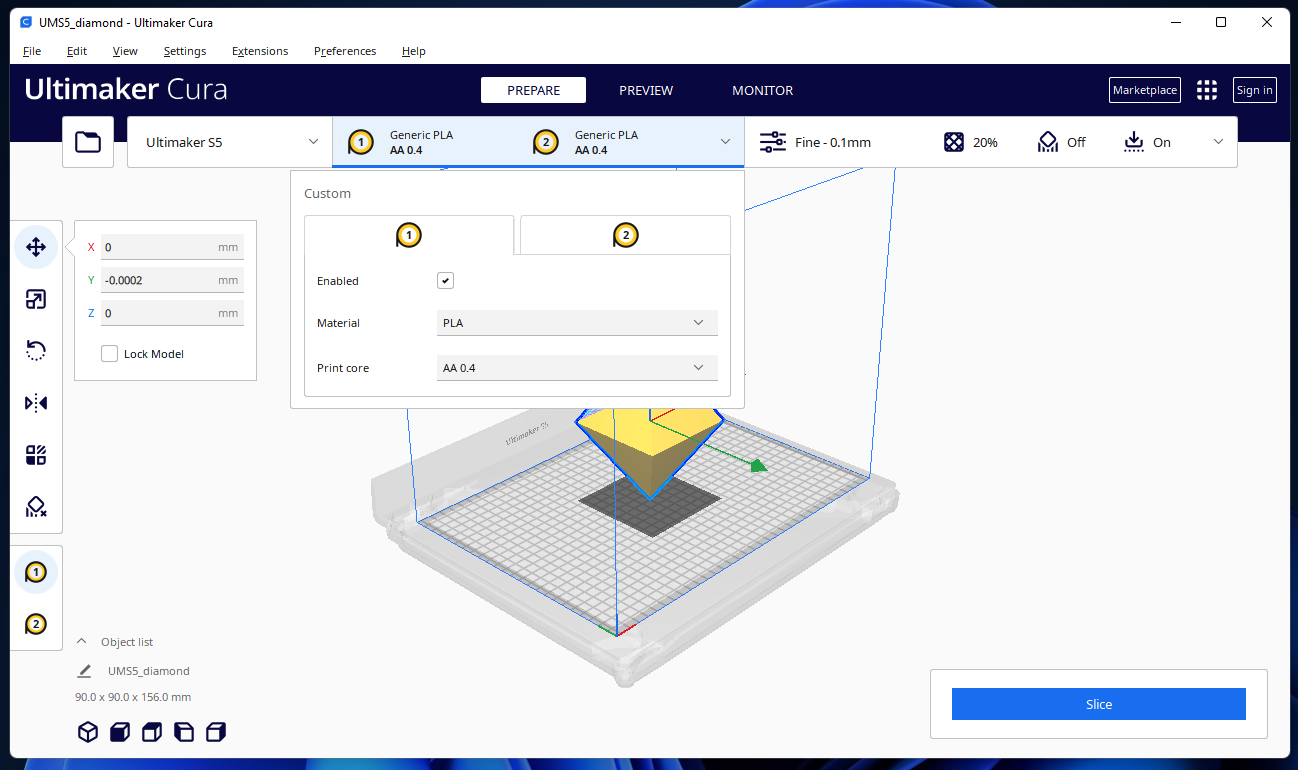
Task: Open the Preferences menu
Action: point(345,51)
